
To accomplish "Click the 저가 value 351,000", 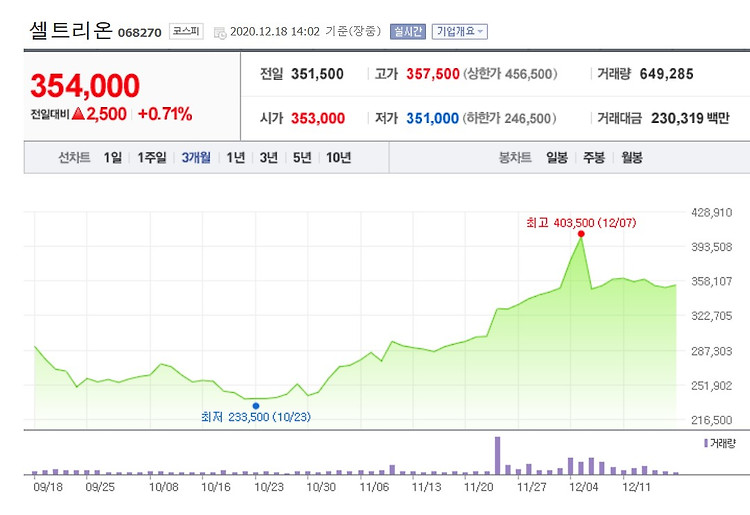I will tap(432, 118).
